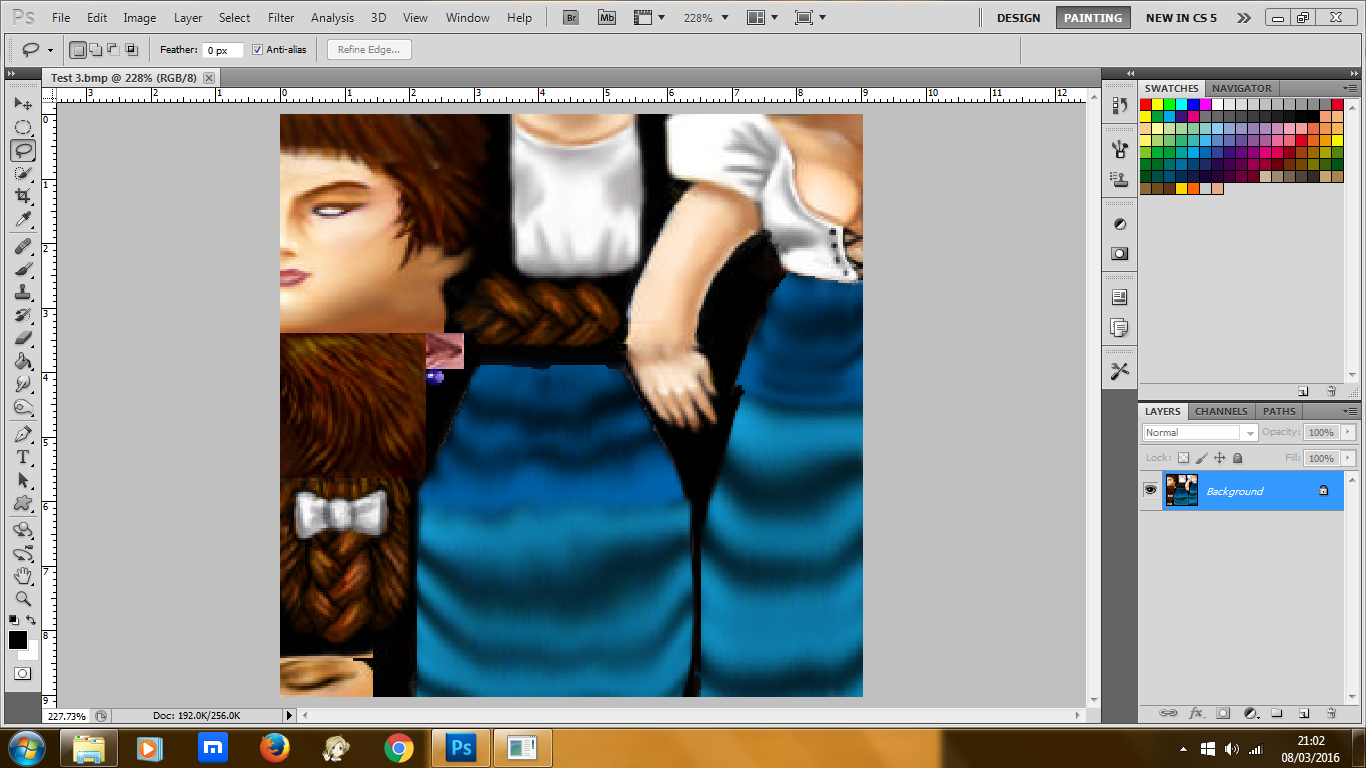The width and height of the screenshot is (1366, 768).
Task: Launch Mini Bridge from Mb icon
Action: pos(607,18)
